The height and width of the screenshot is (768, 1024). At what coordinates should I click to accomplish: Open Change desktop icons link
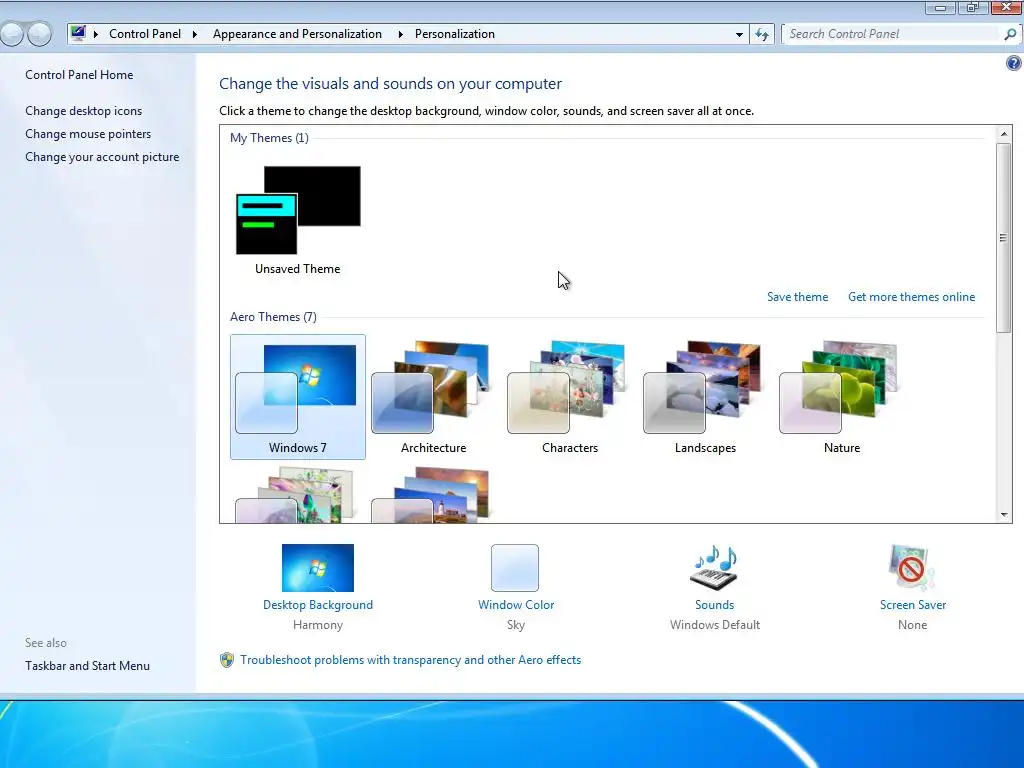pyautogui.click(x=84, y=111)
